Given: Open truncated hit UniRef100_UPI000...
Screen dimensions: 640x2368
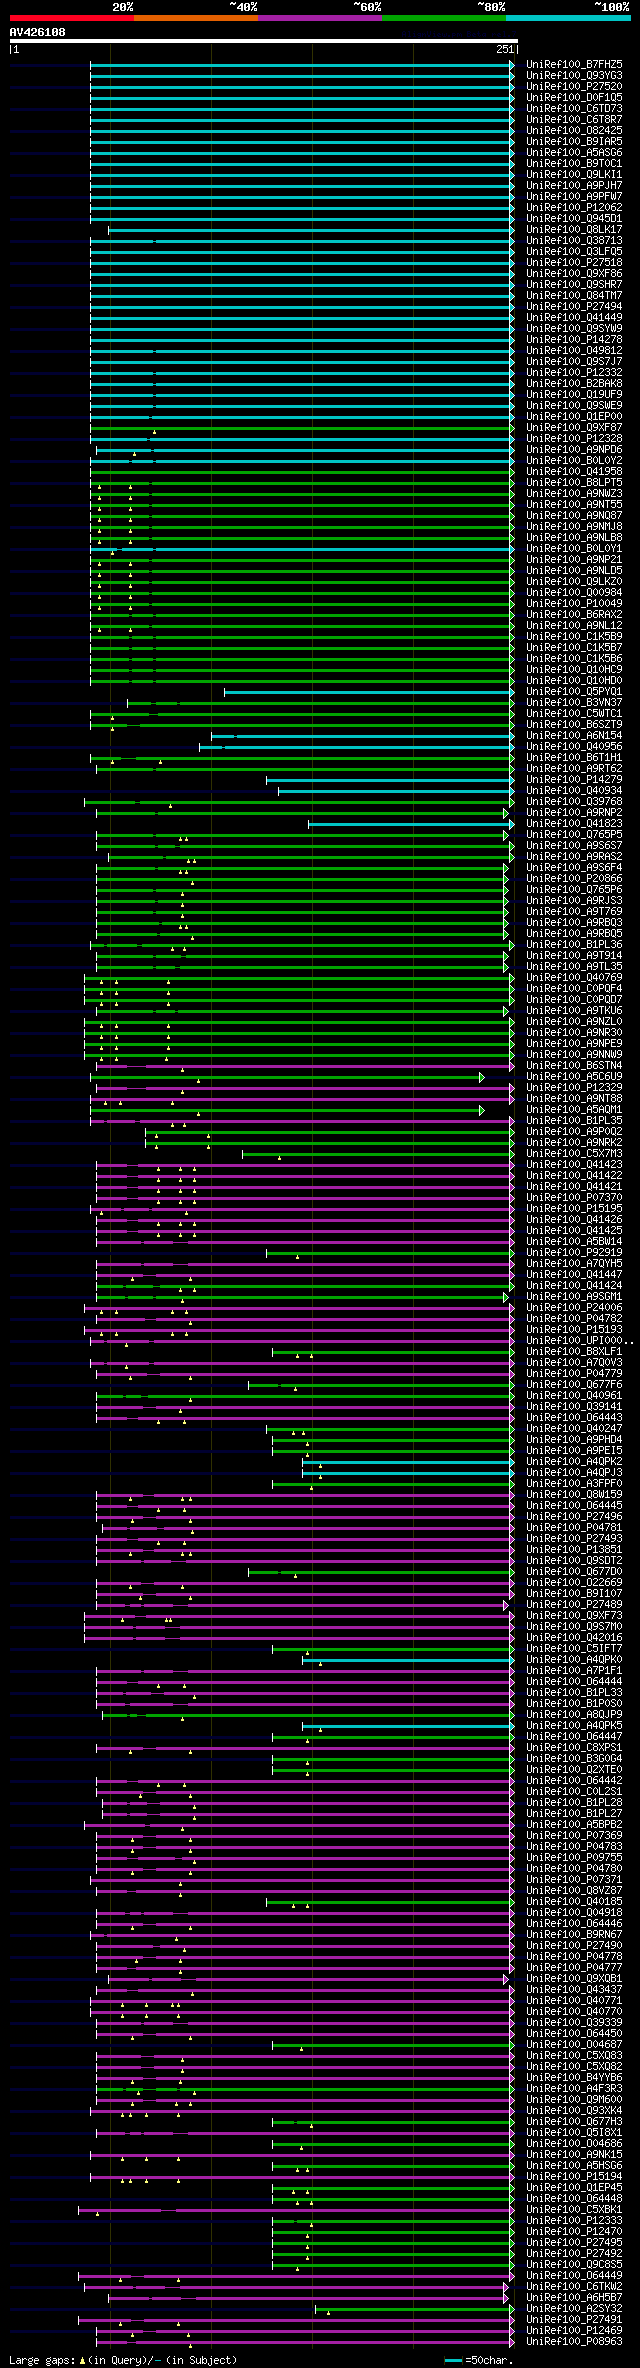Looking at the screenshot, I should pos(580,1340).
